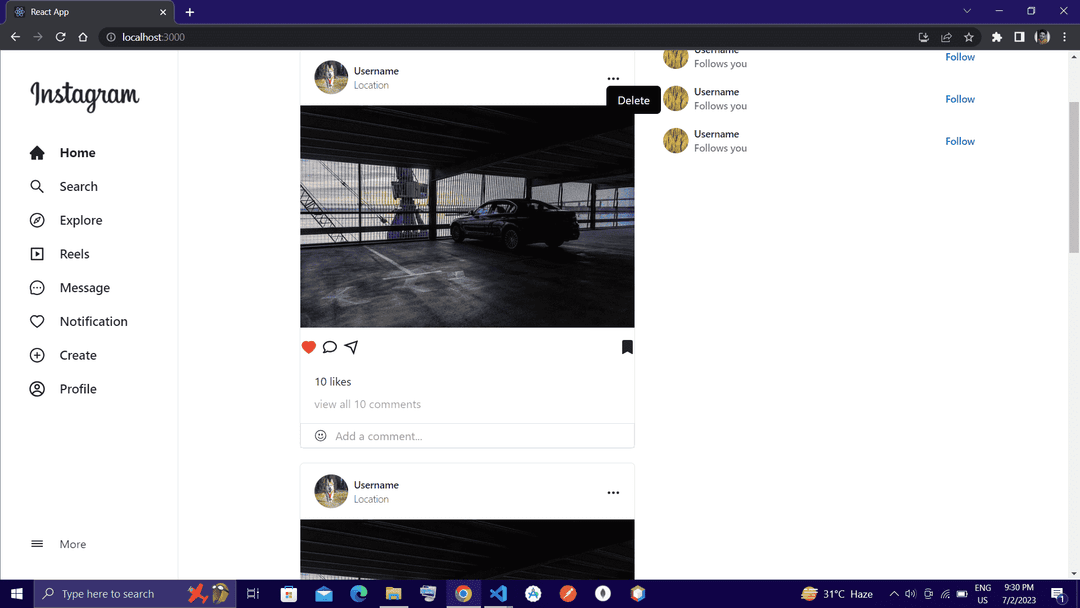The width and height of the screenshot is (1080, 608).
Task: Click 'view all 10 comments' link
Action: pos(368,404)
